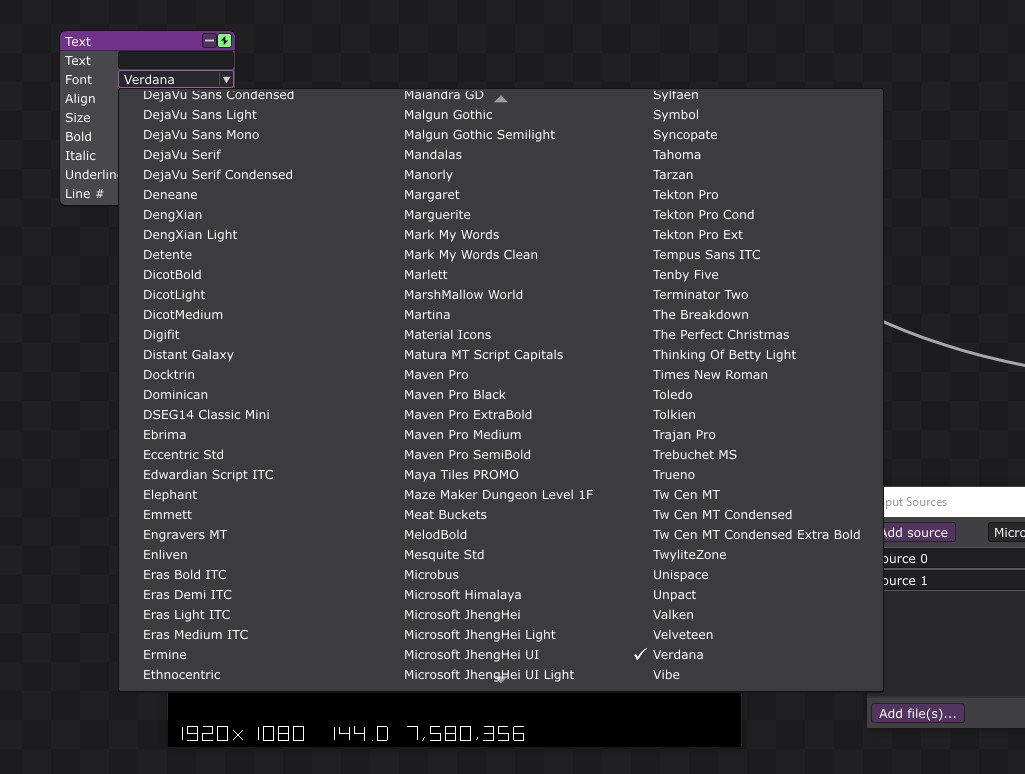Select Syncopate font

pyautogui.click(x=684, y=135)
